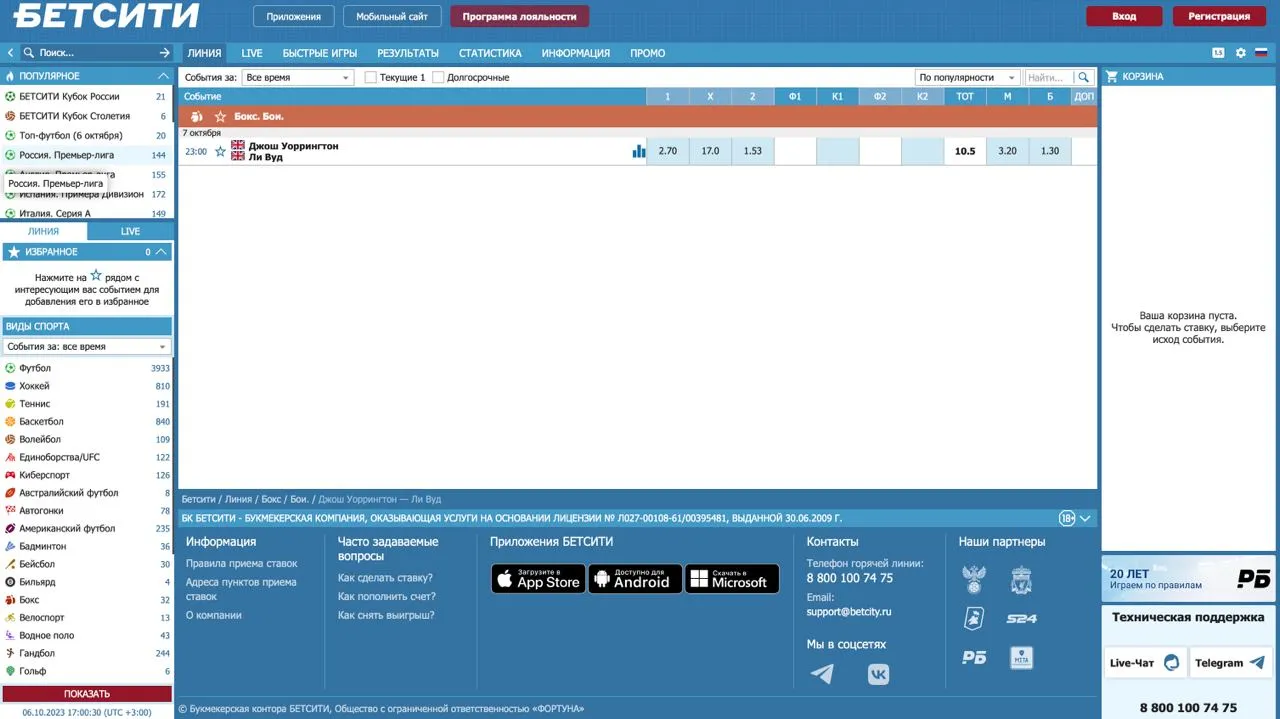Open Результаты menu item
This screenshot has height=719, width=1280.
coord(408,53)
